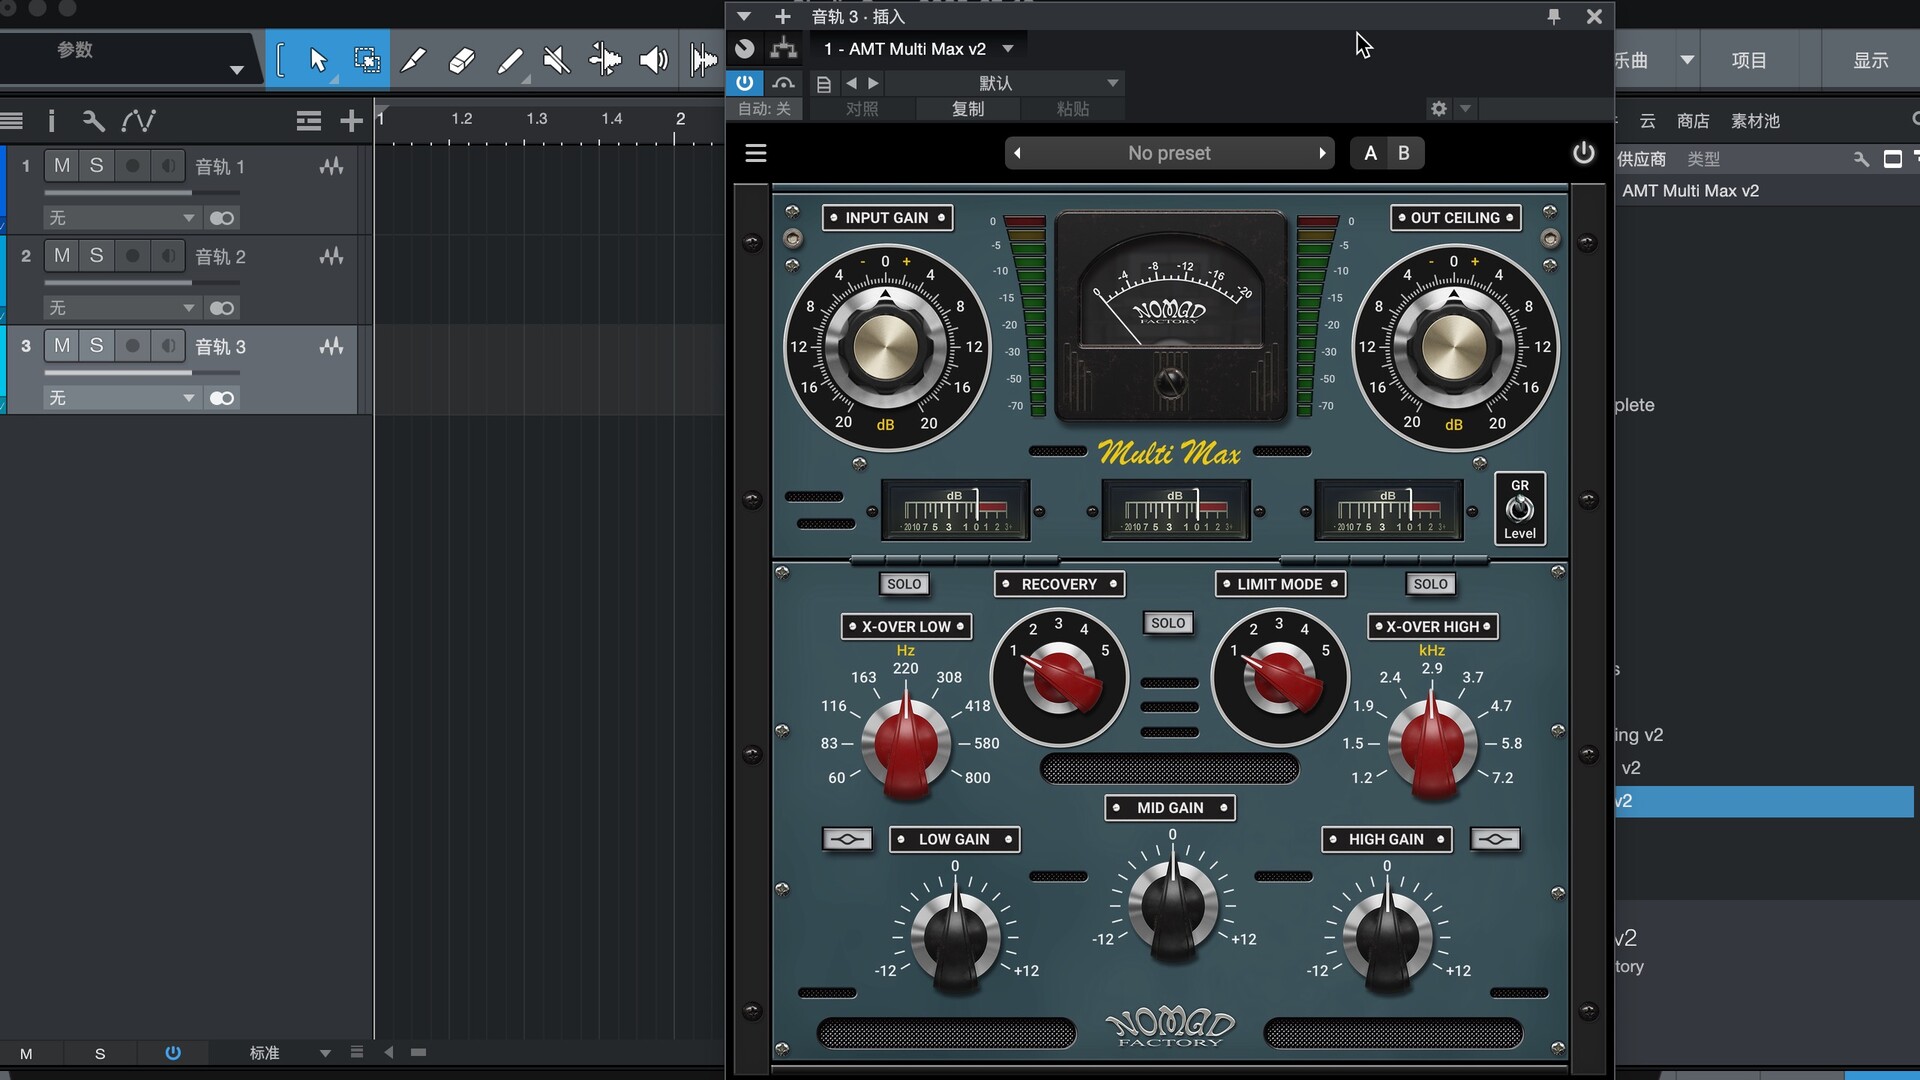The image size is (1920, 1080).
Task: Toggle plugin bypass power button
Action: (744, 83)
